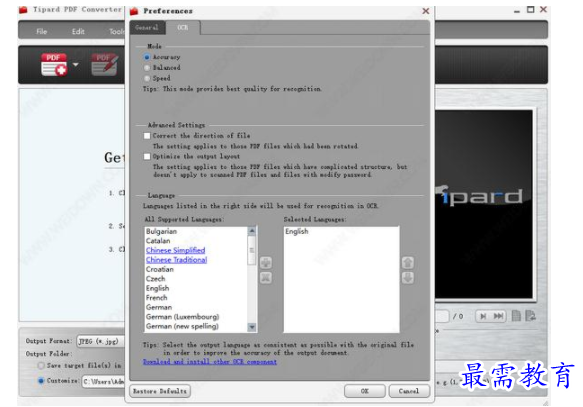The image size is (583, 407).
Task: Select English in Selected Languages list
Action: pyautogui.click(x=297, y=231)
